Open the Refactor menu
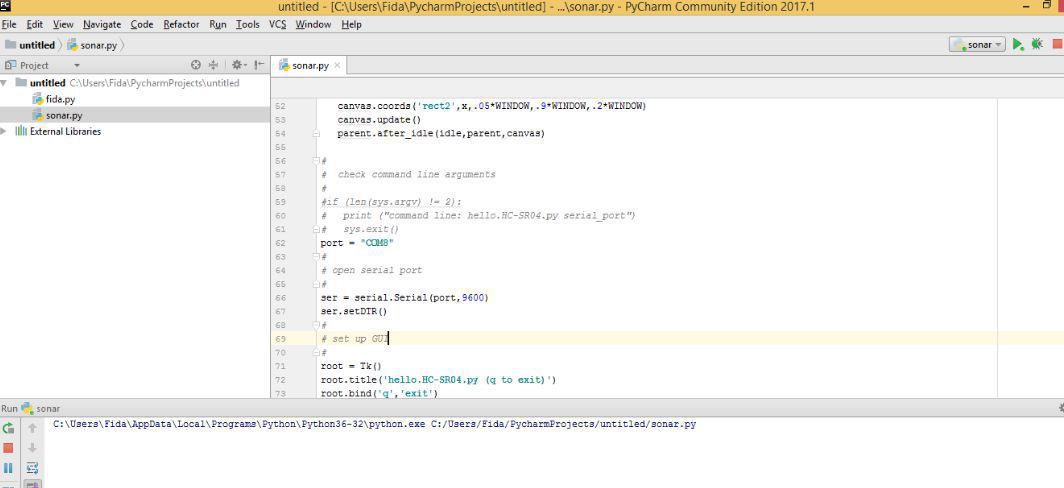1064x488 pixels. [x=181, y=24]
